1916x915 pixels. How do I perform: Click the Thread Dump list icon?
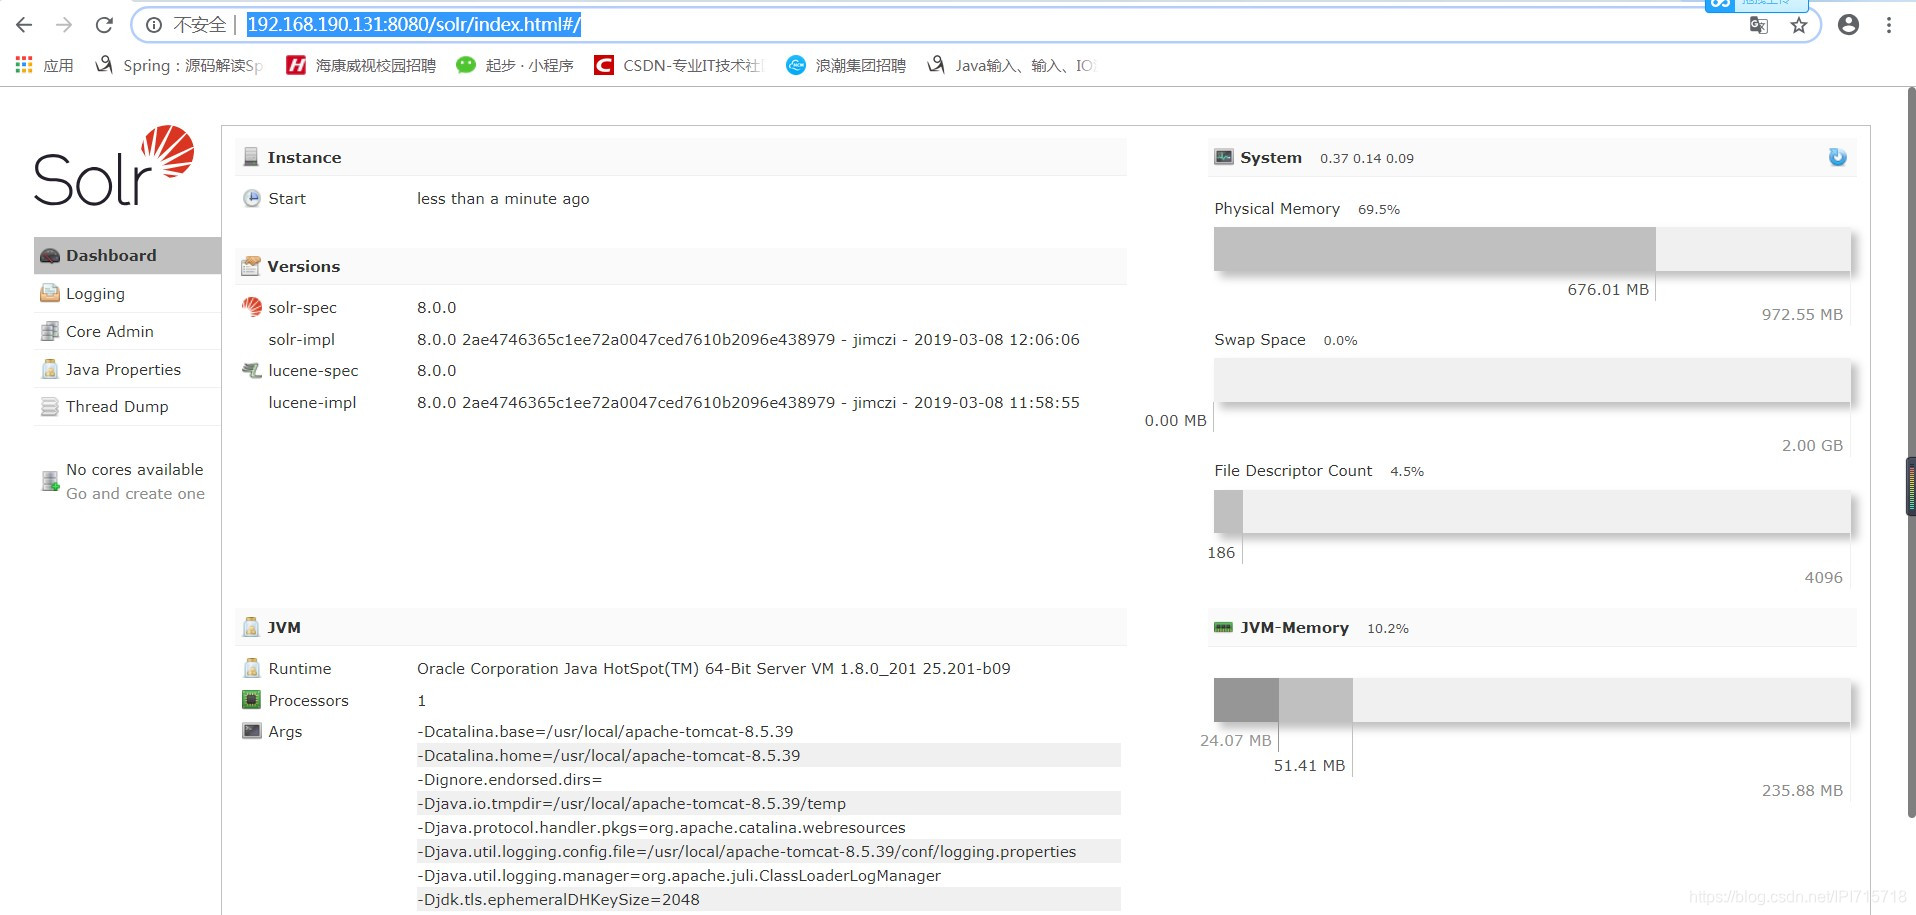tap(50, 407)
